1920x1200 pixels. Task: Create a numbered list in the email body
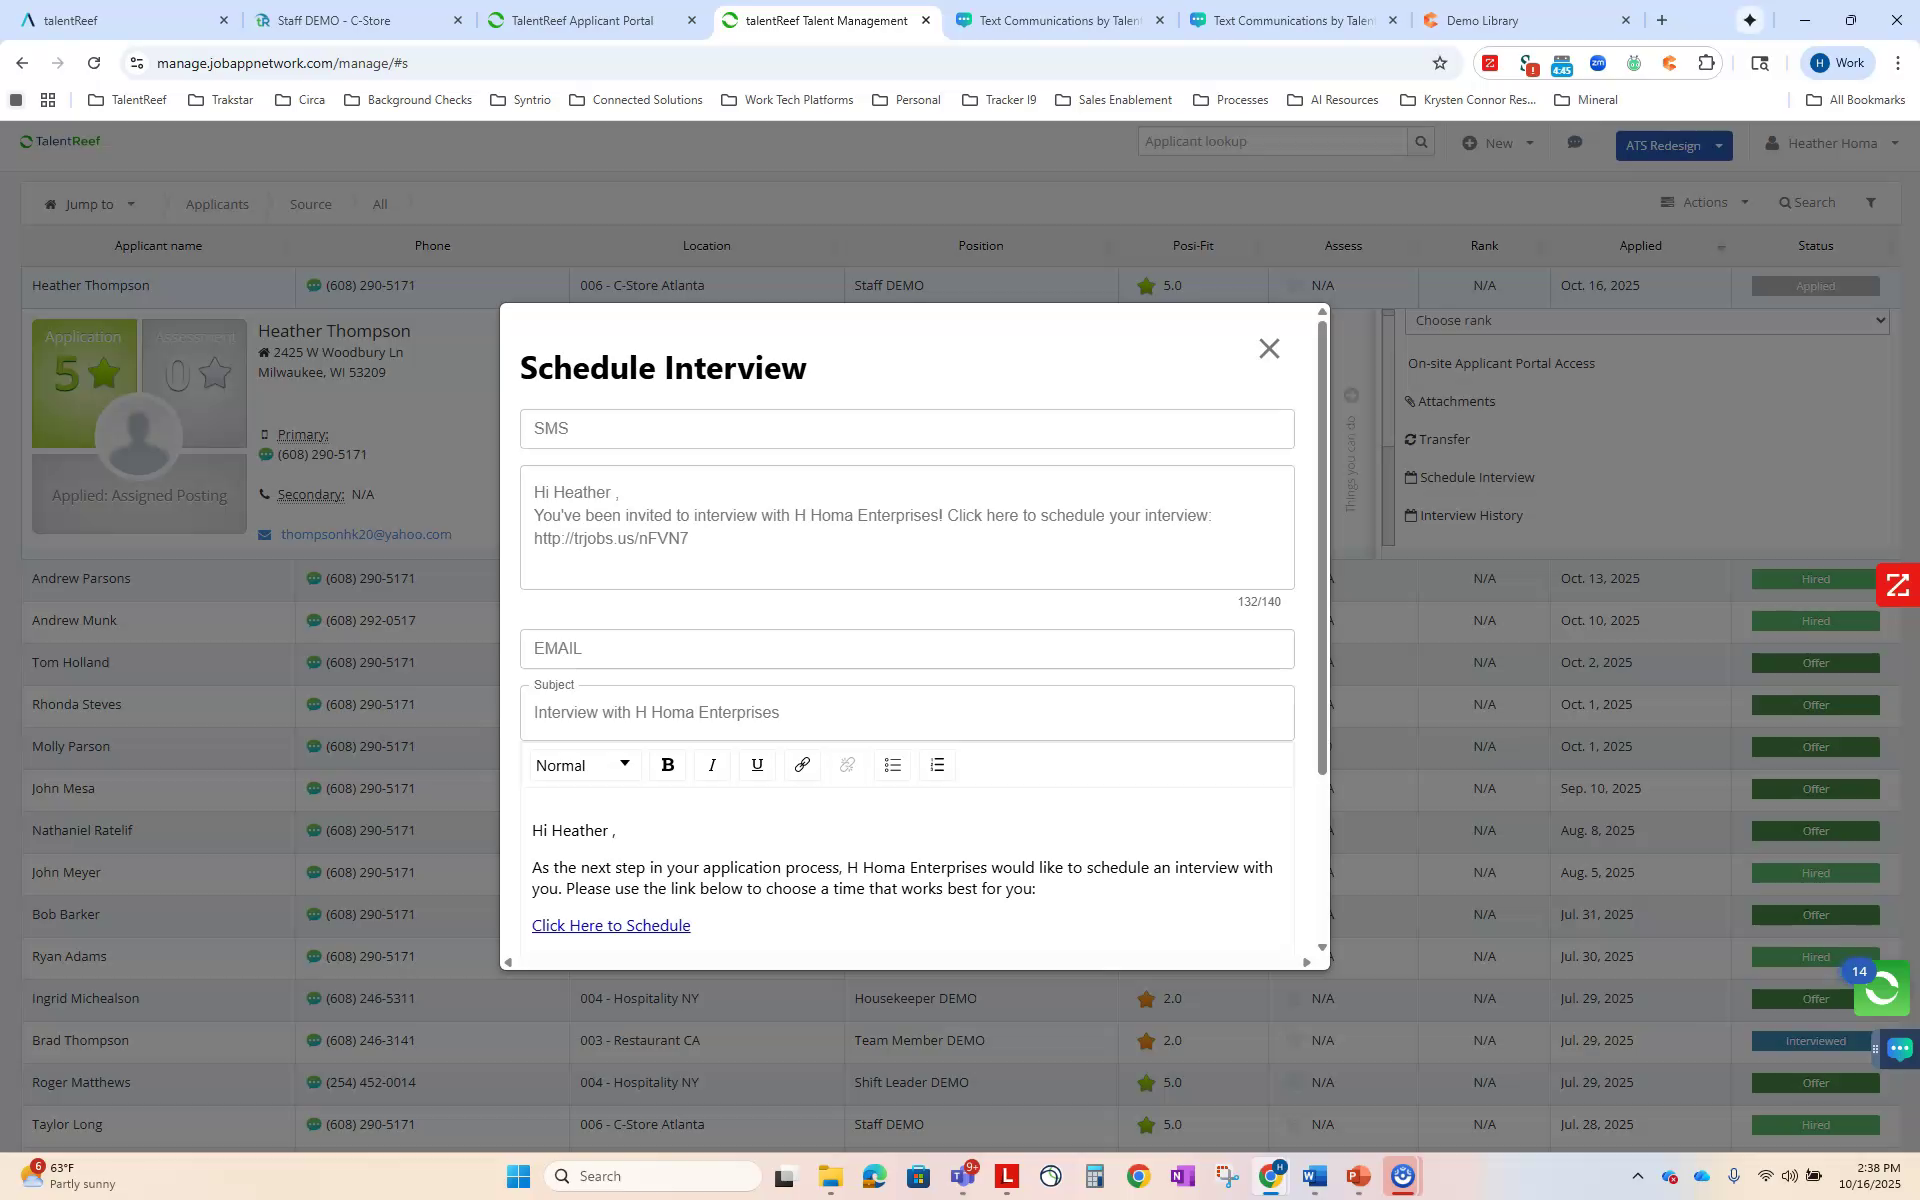(937, 765)
